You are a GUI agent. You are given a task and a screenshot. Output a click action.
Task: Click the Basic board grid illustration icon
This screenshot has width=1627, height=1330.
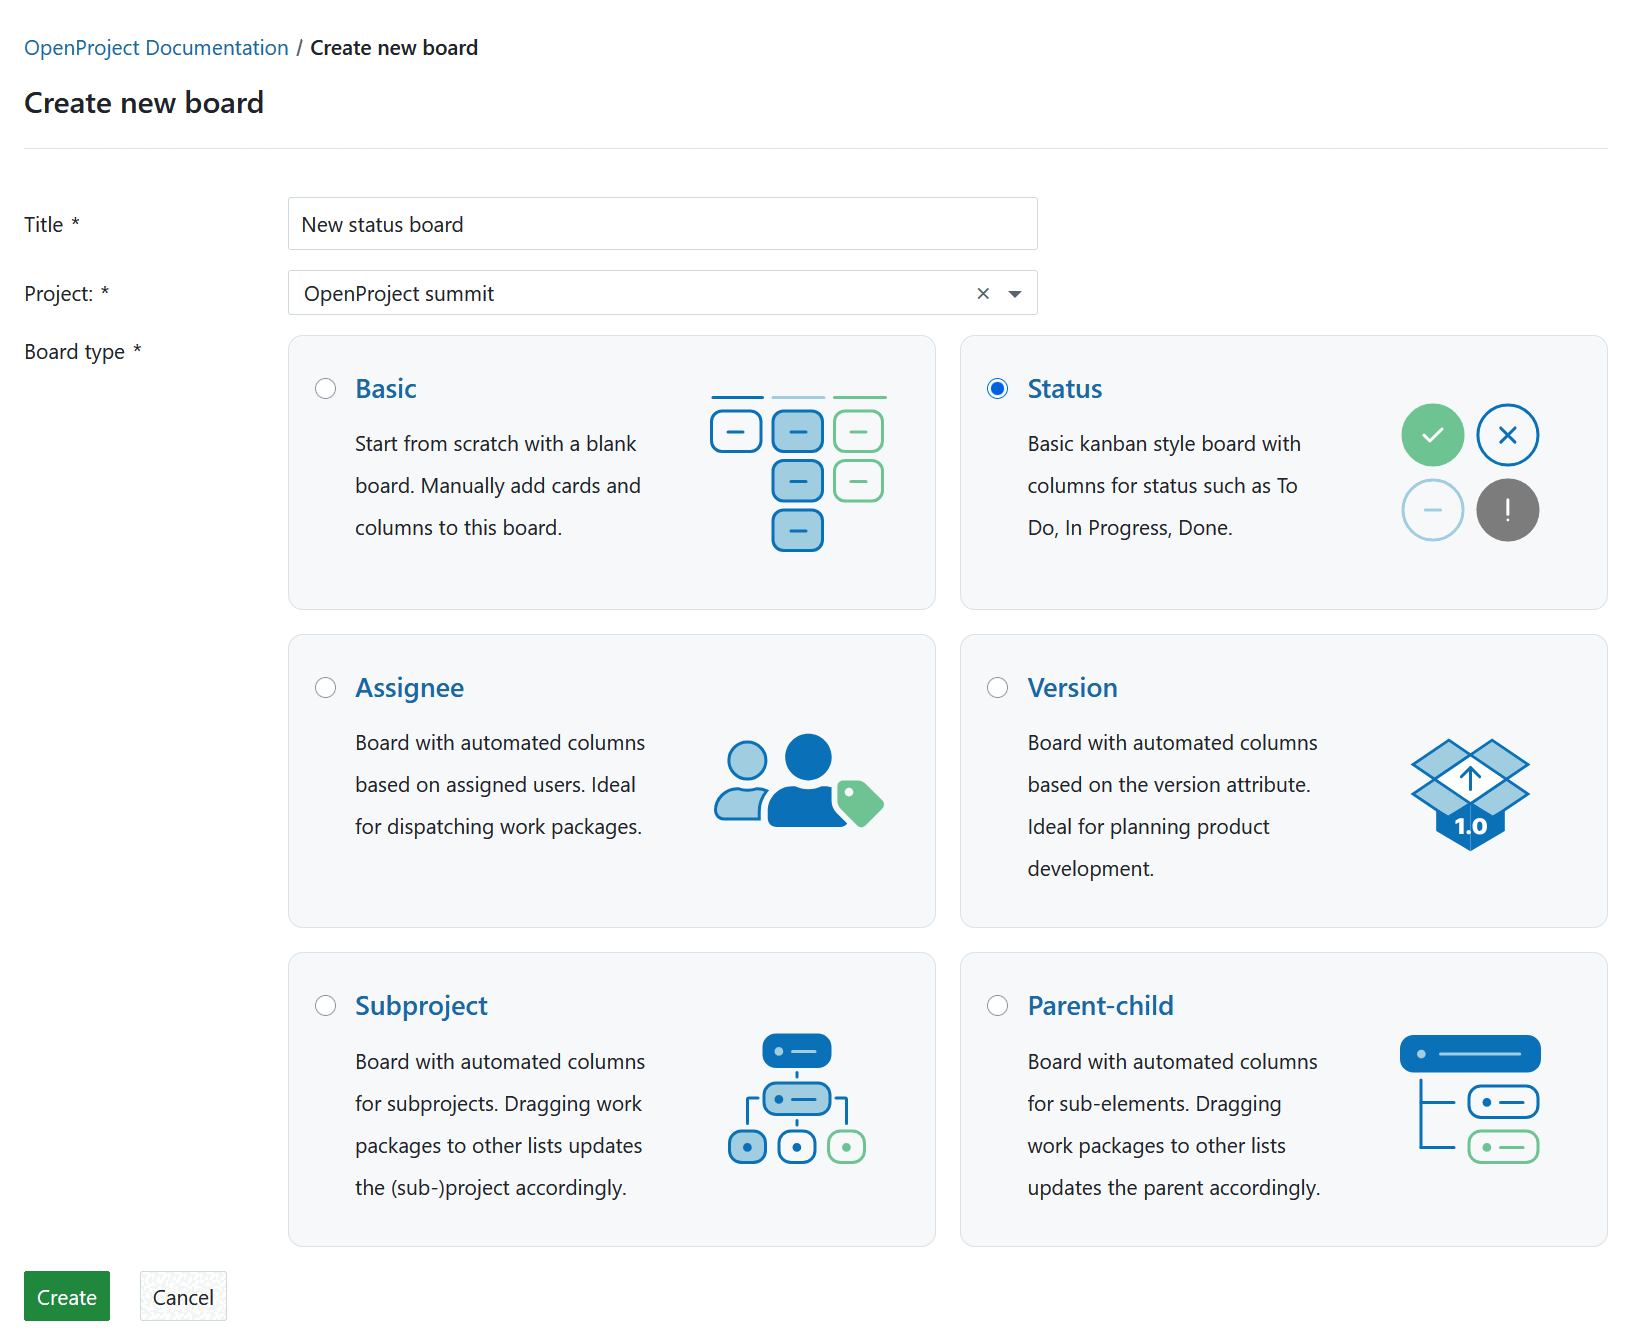pos(798,473)
